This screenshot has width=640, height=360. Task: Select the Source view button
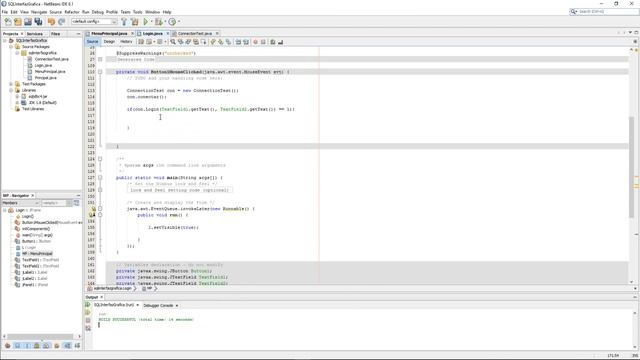click(x=93, y=42)
